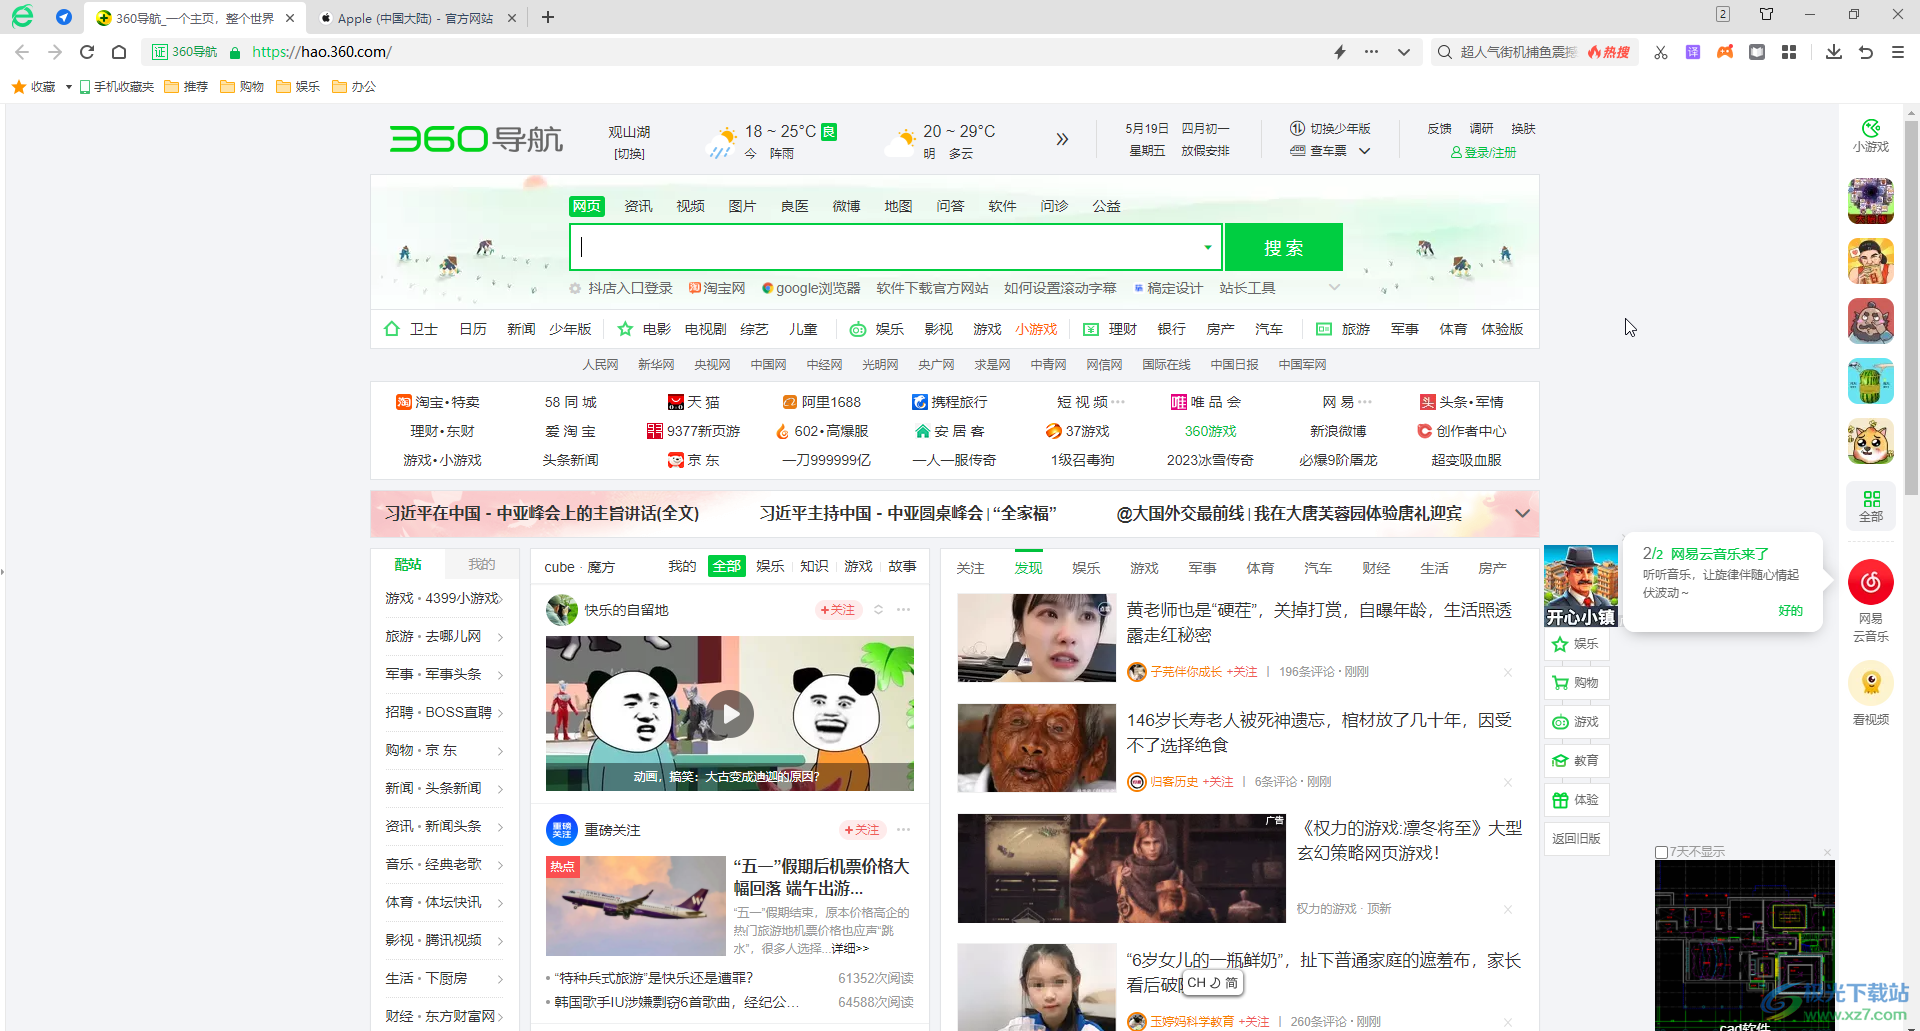Open the 娱乐 feed tab next to 发现

pyautogui.click(x=1086, y=568)
